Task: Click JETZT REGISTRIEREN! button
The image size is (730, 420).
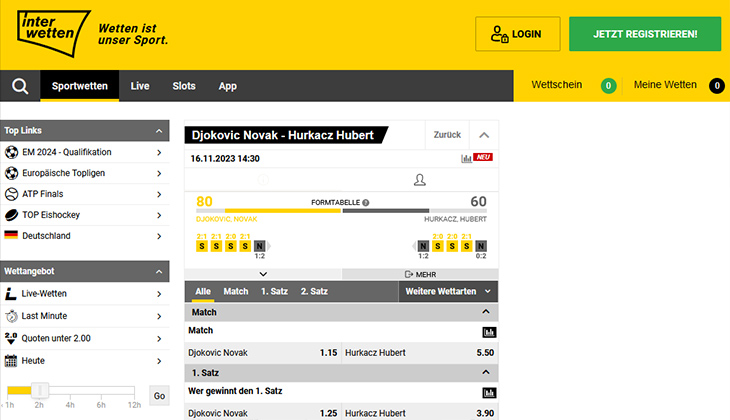Action: click(645, 34)
